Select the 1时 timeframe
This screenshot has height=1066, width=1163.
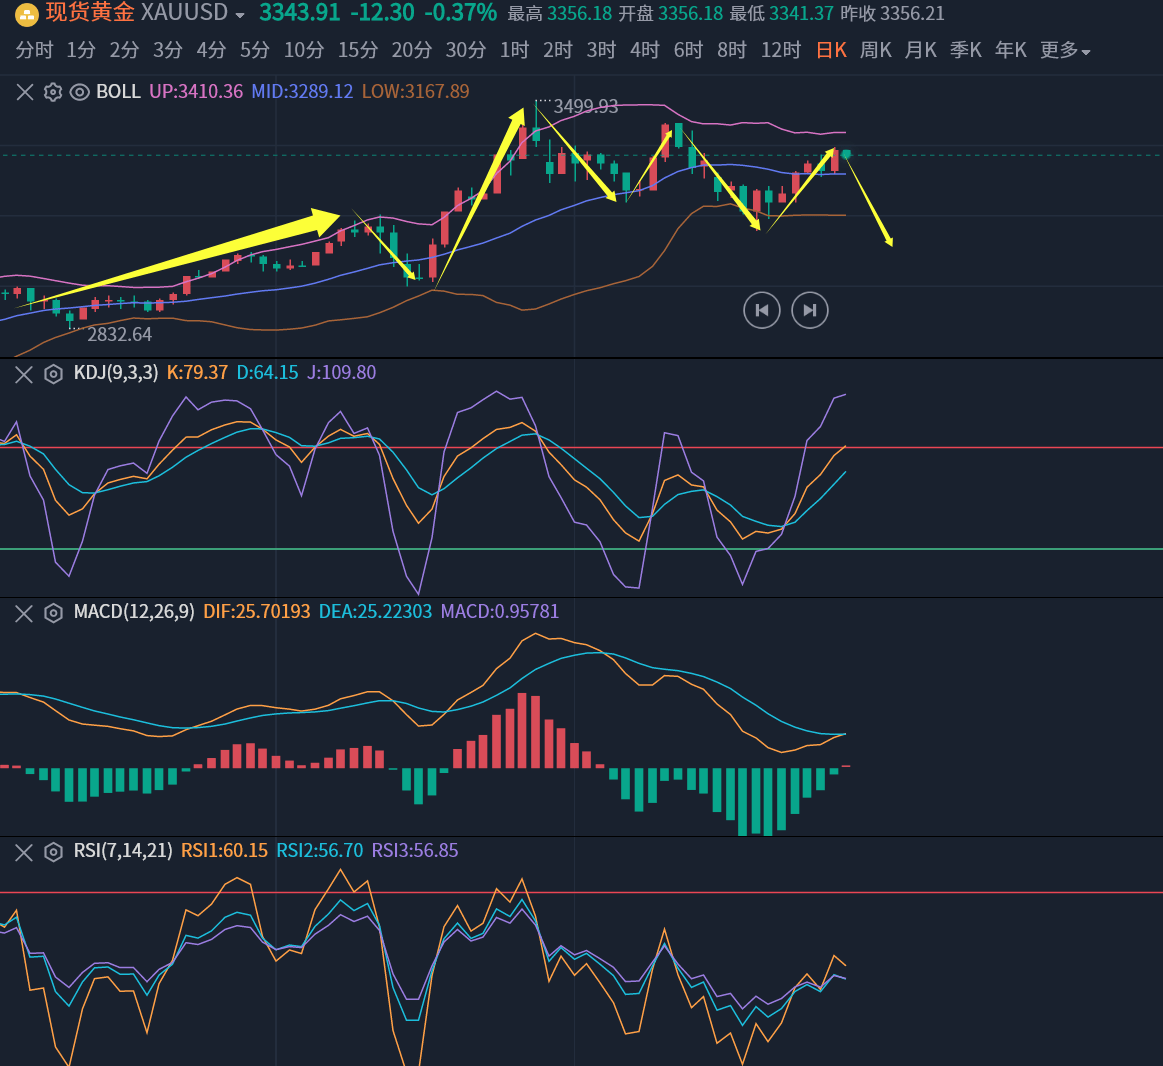click(514, 50)
